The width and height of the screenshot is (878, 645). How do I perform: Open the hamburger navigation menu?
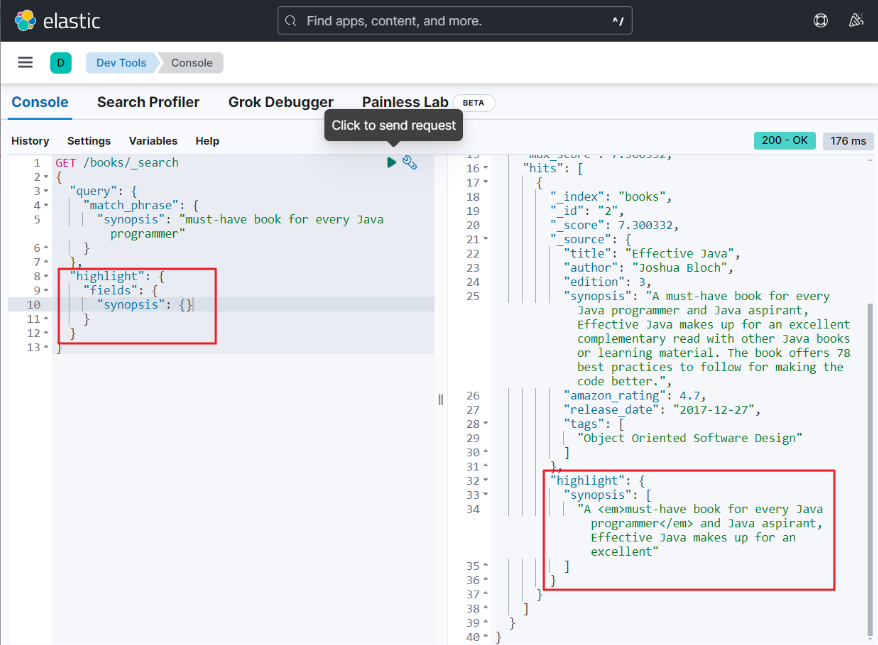(25, 62)
